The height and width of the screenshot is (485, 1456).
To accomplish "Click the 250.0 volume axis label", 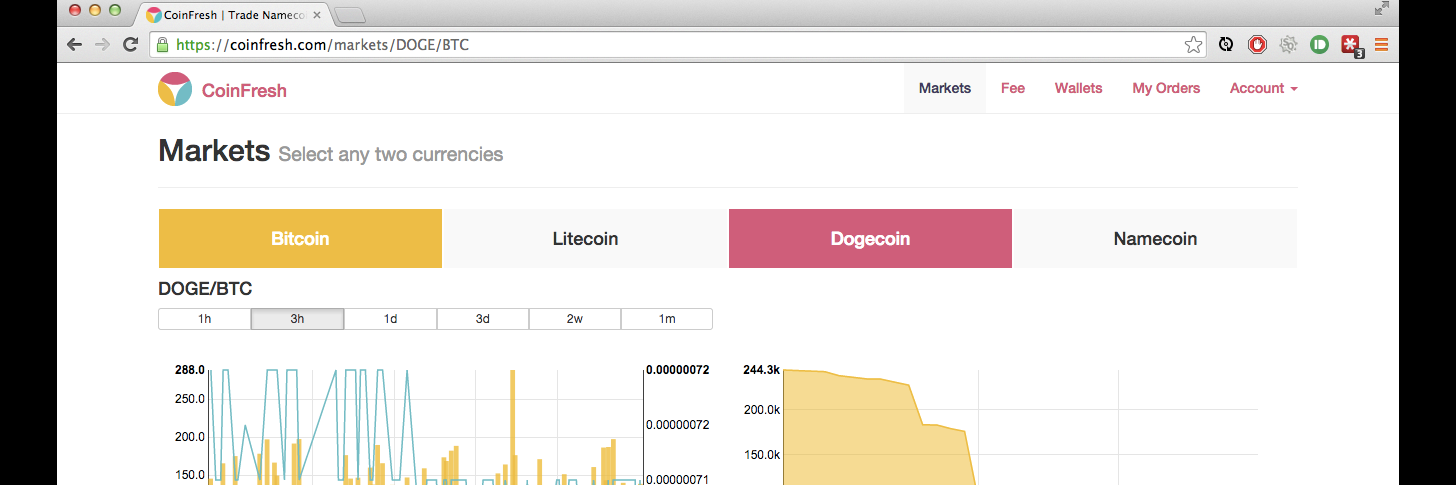I will coord(189,398).
